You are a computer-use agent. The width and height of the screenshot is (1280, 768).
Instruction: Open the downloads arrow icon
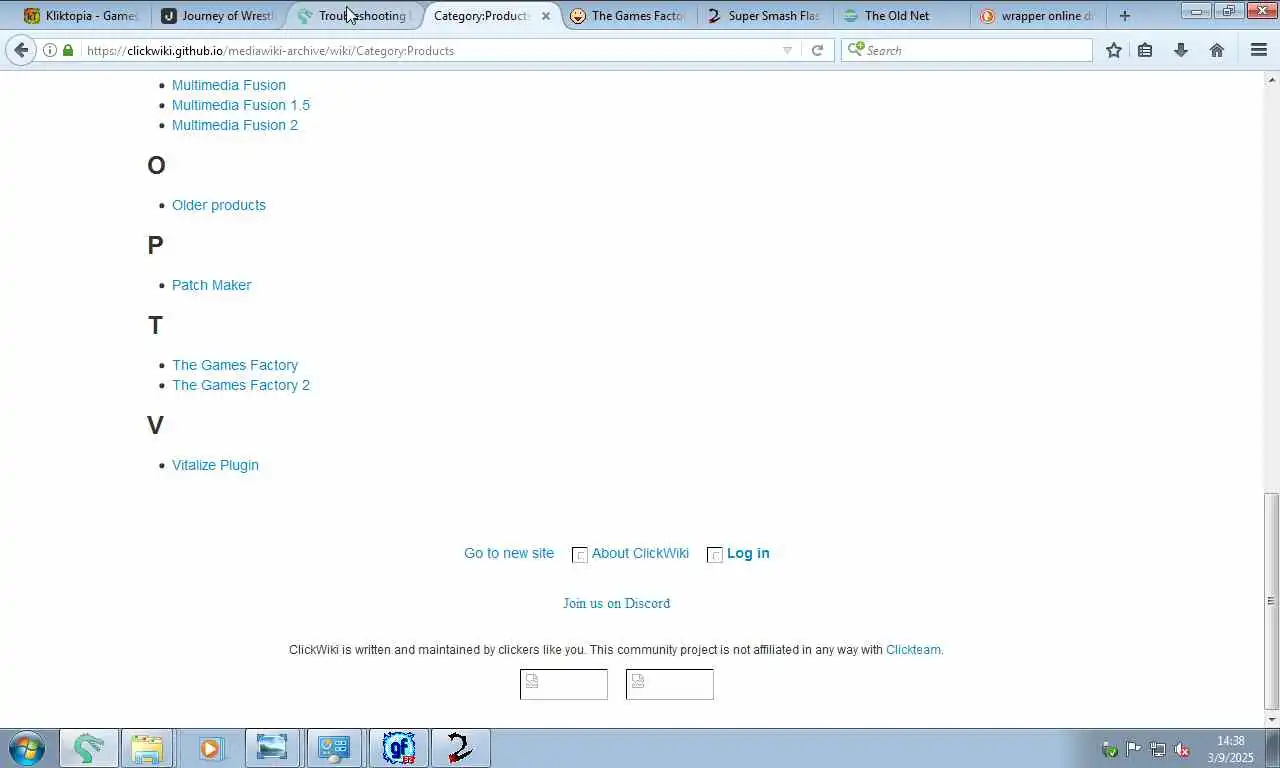coord(1180,50)
